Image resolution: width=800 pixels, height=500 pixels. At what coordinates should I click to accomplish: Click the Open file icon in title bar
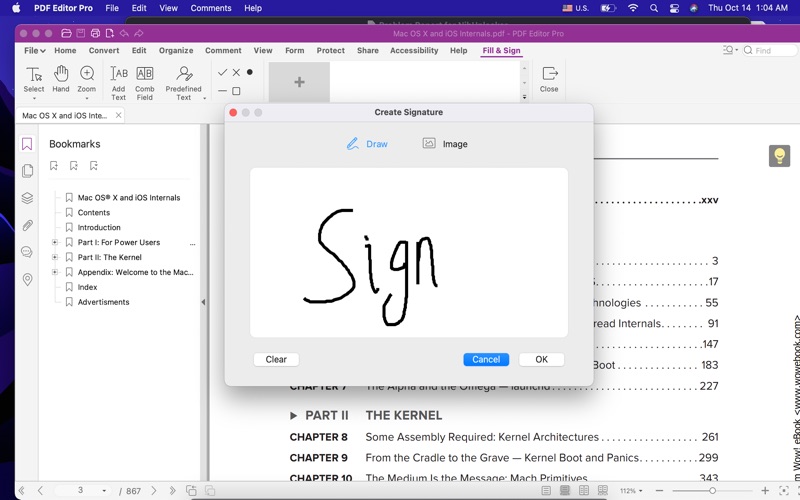tap(66, 33)
